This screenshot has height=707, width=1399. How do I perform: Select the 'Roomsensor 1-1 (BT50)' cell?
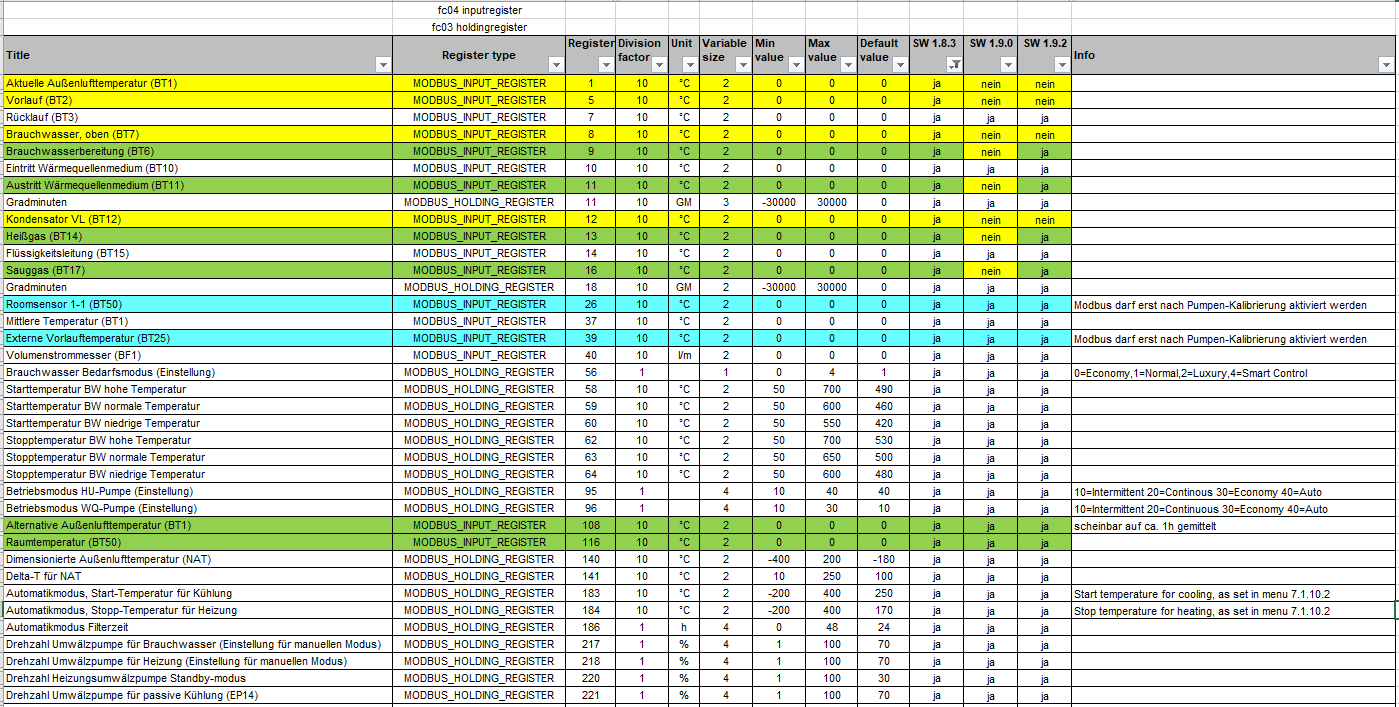[x=197, y=304]
